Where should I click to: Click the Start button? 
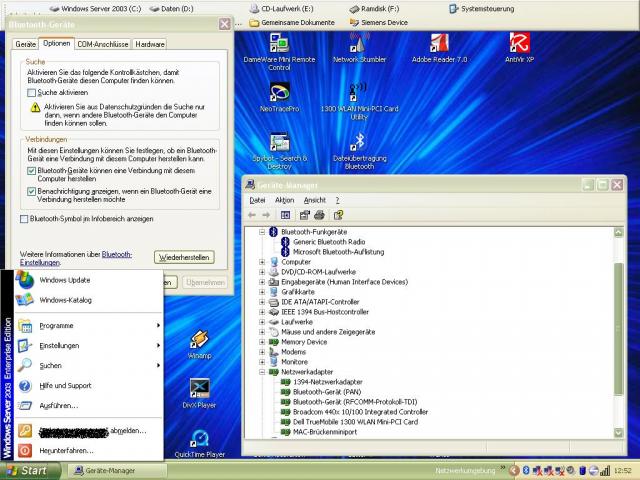[x=30, y=471]
